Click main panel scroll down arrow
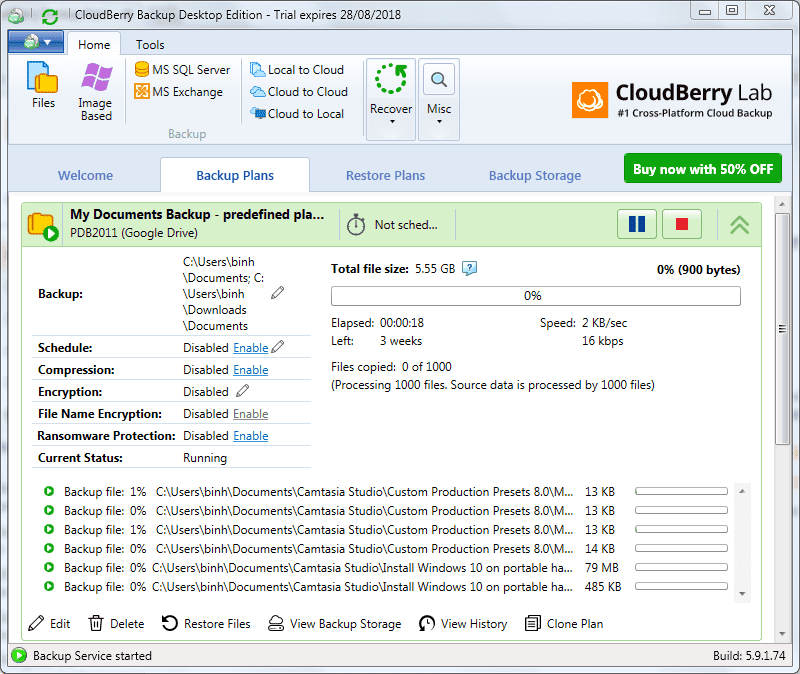The image size is (800, 674). point(782,634)
